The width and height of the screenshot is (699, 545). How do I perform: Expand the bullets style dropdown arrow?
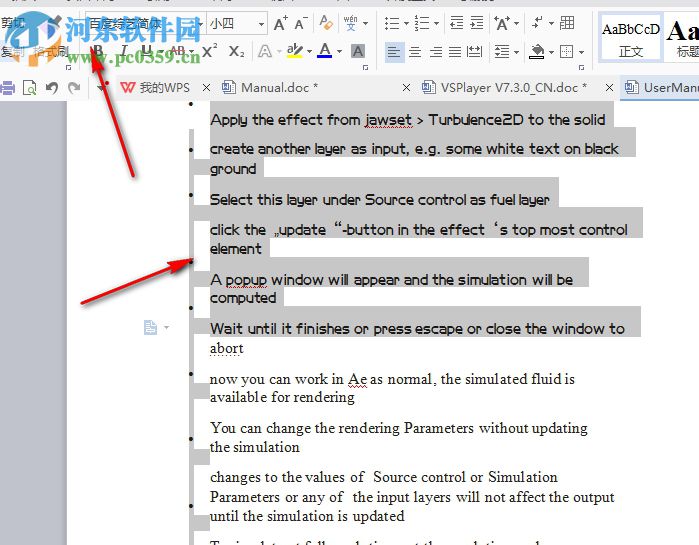tap(406, 24)
